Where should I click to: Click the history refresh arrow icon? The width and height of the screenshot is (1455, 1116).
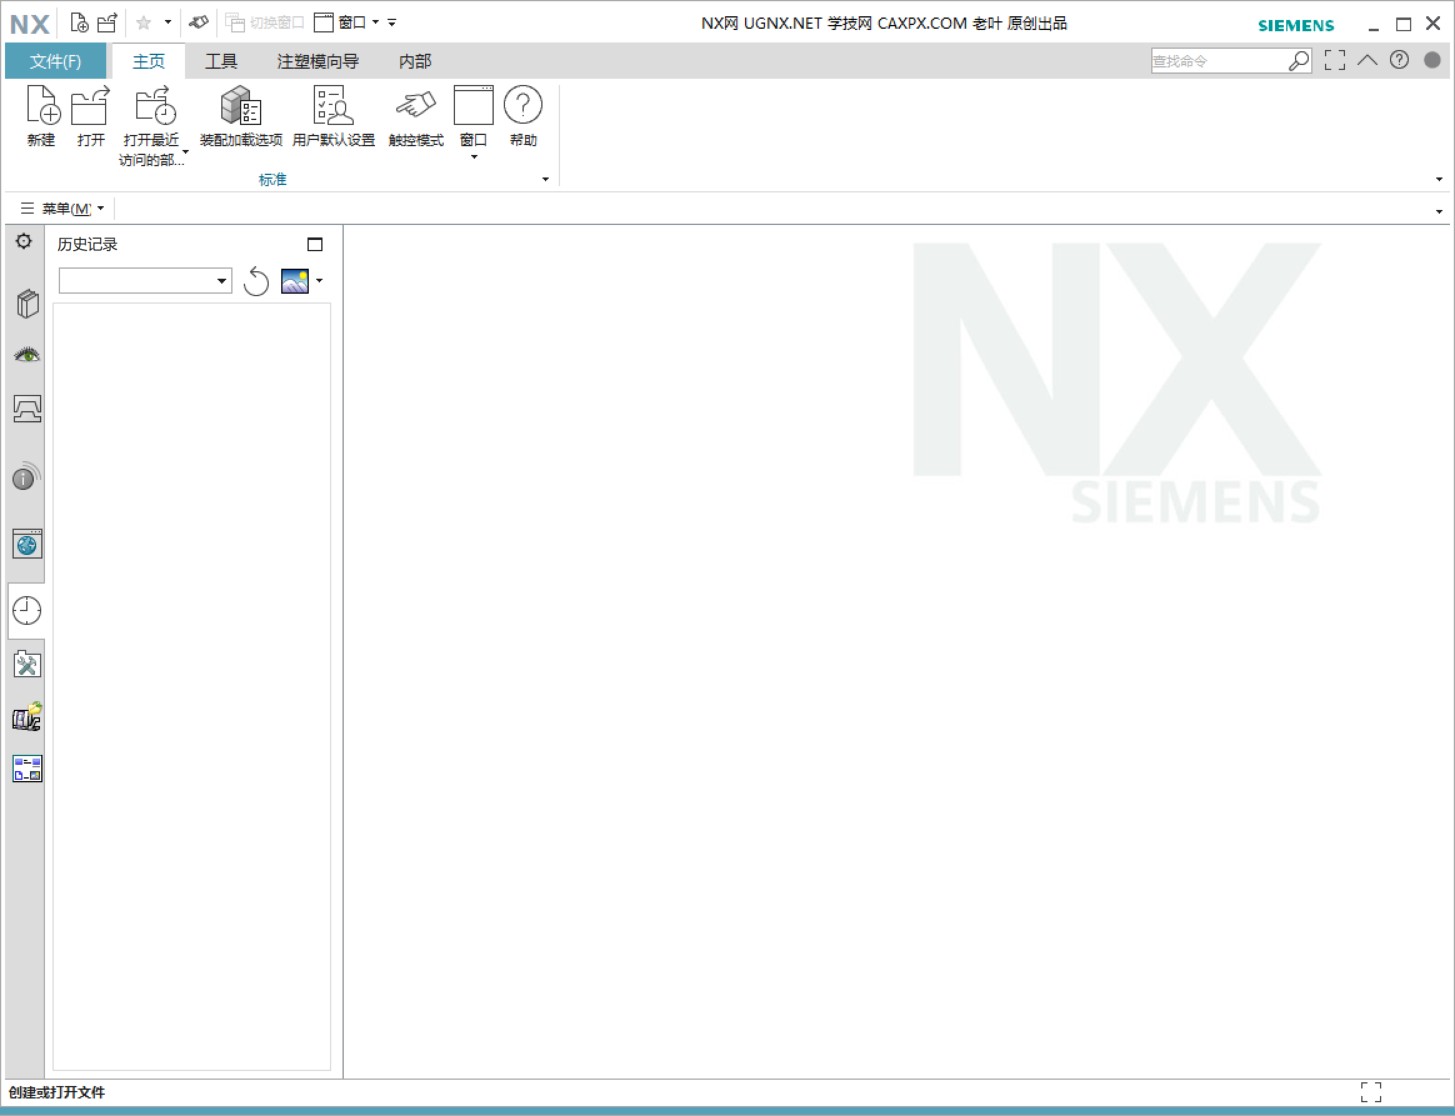pos(256,281)
